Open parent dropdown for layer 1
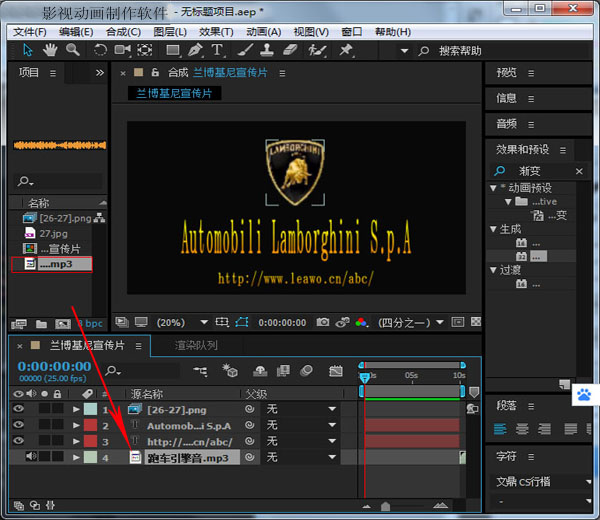The height and width of the screenshot is (520, 600). (300, 409)
